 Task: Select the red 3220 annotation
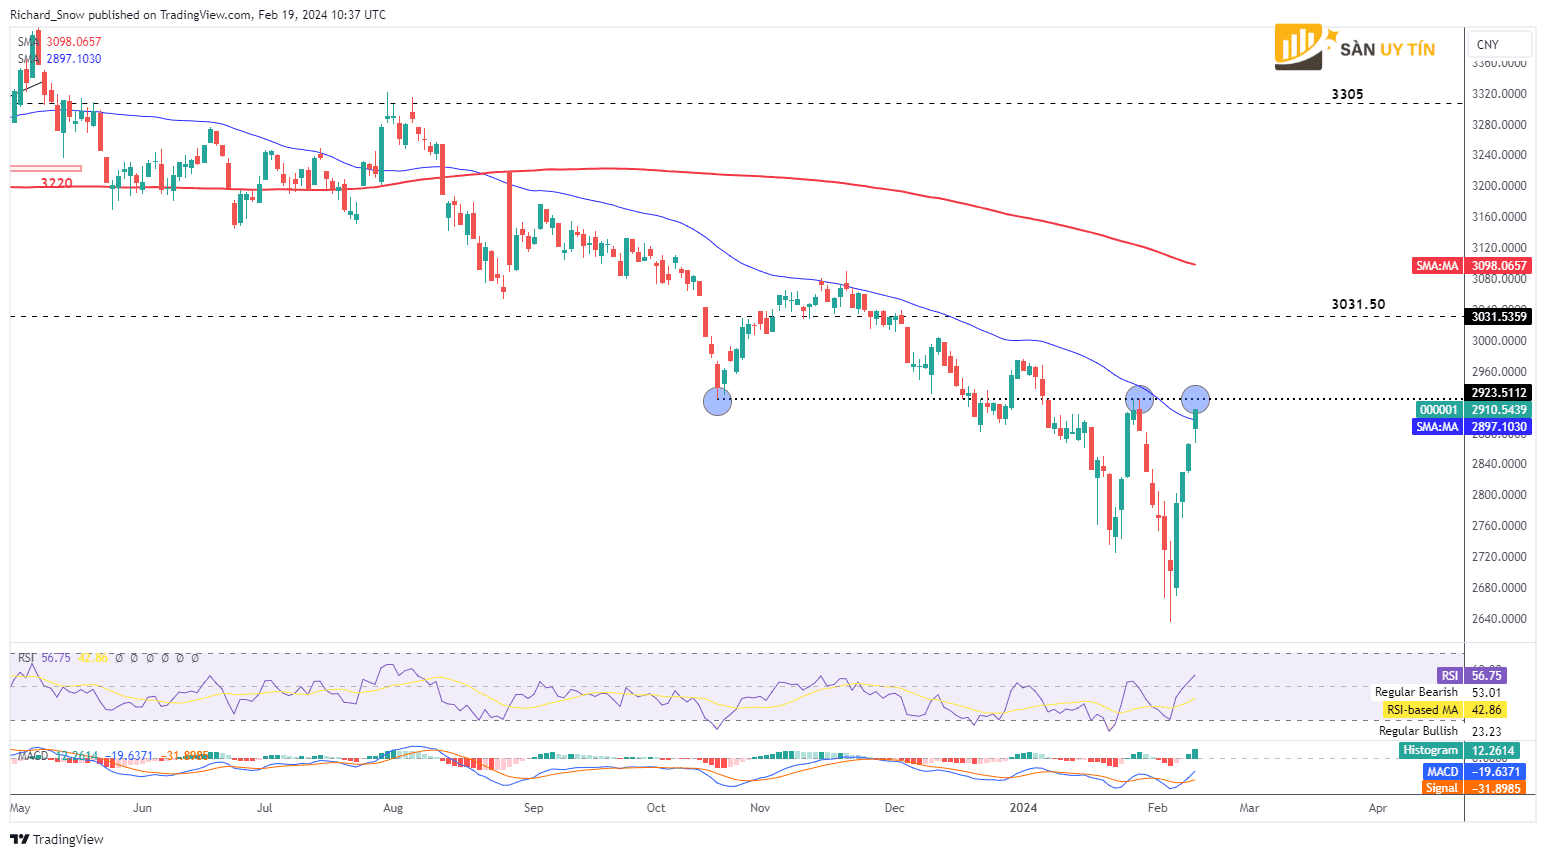coord(57,183)
